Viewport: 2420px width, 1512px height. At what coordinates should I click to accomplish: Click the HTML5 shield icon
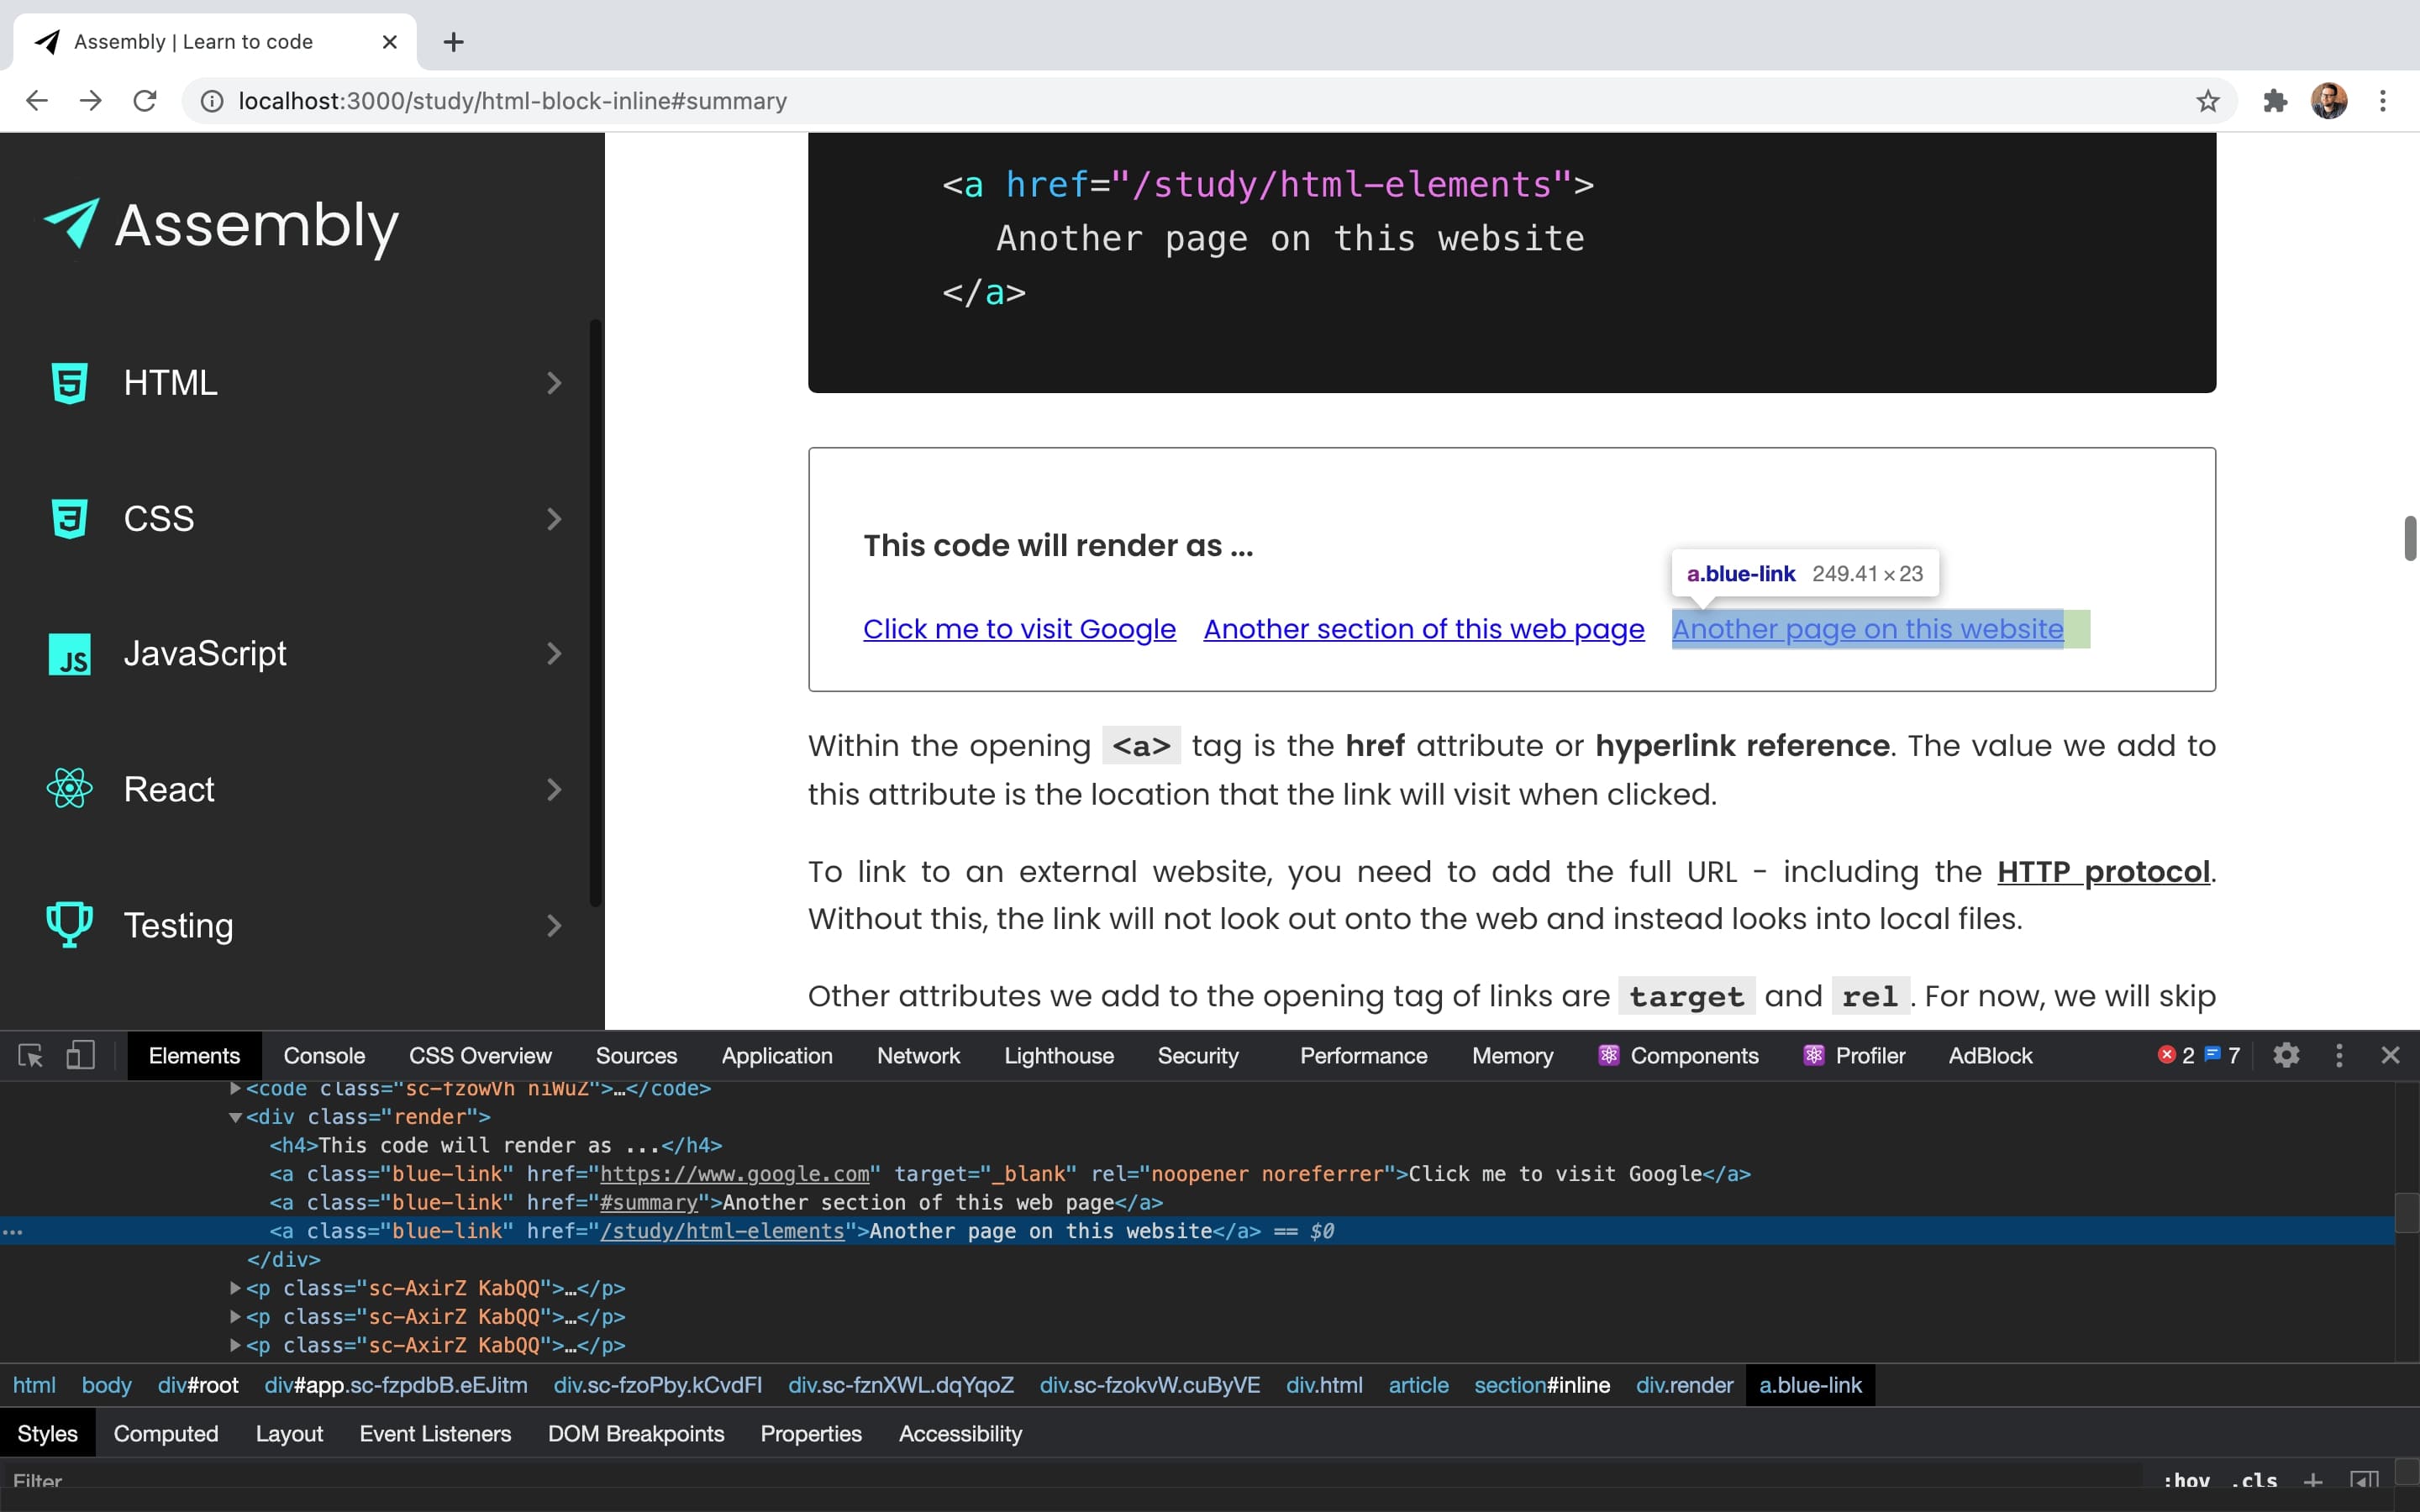click(x=69, y=383)
